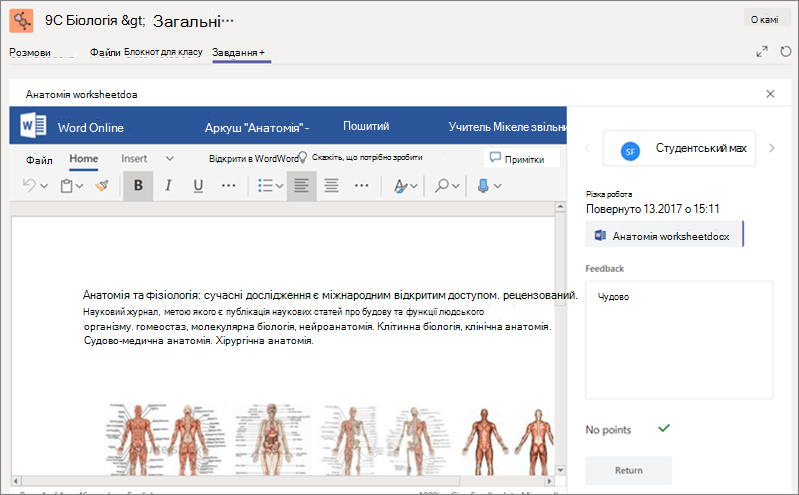Expand the bullet list dropdown arrow
Viewport: 799px width, 495px height.
[280, 186]
